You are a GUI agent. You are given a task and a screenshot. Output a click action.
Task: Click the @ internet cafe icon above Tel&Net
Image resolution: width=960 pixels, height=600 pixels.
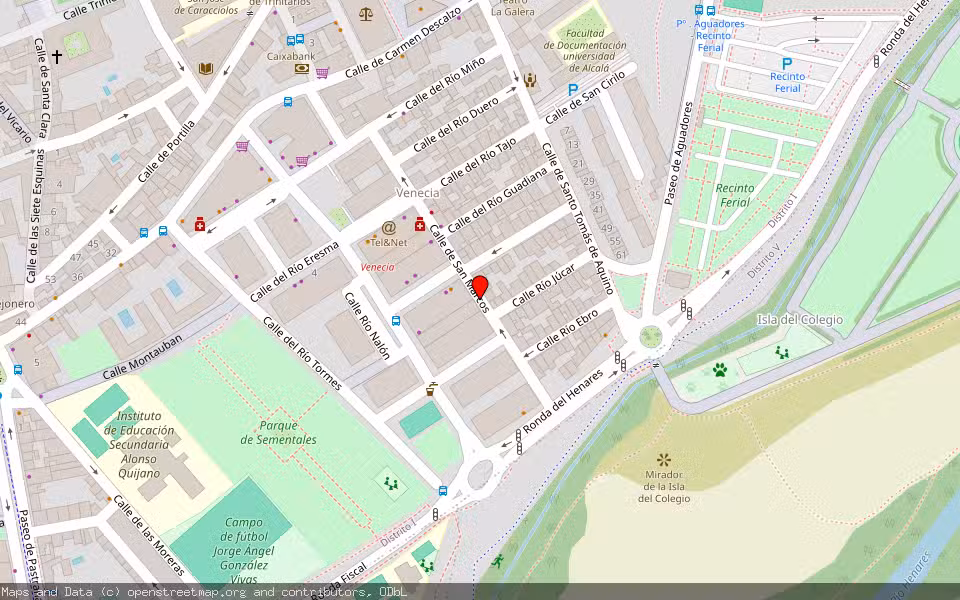pyautogui.click(x=388, y=228)
